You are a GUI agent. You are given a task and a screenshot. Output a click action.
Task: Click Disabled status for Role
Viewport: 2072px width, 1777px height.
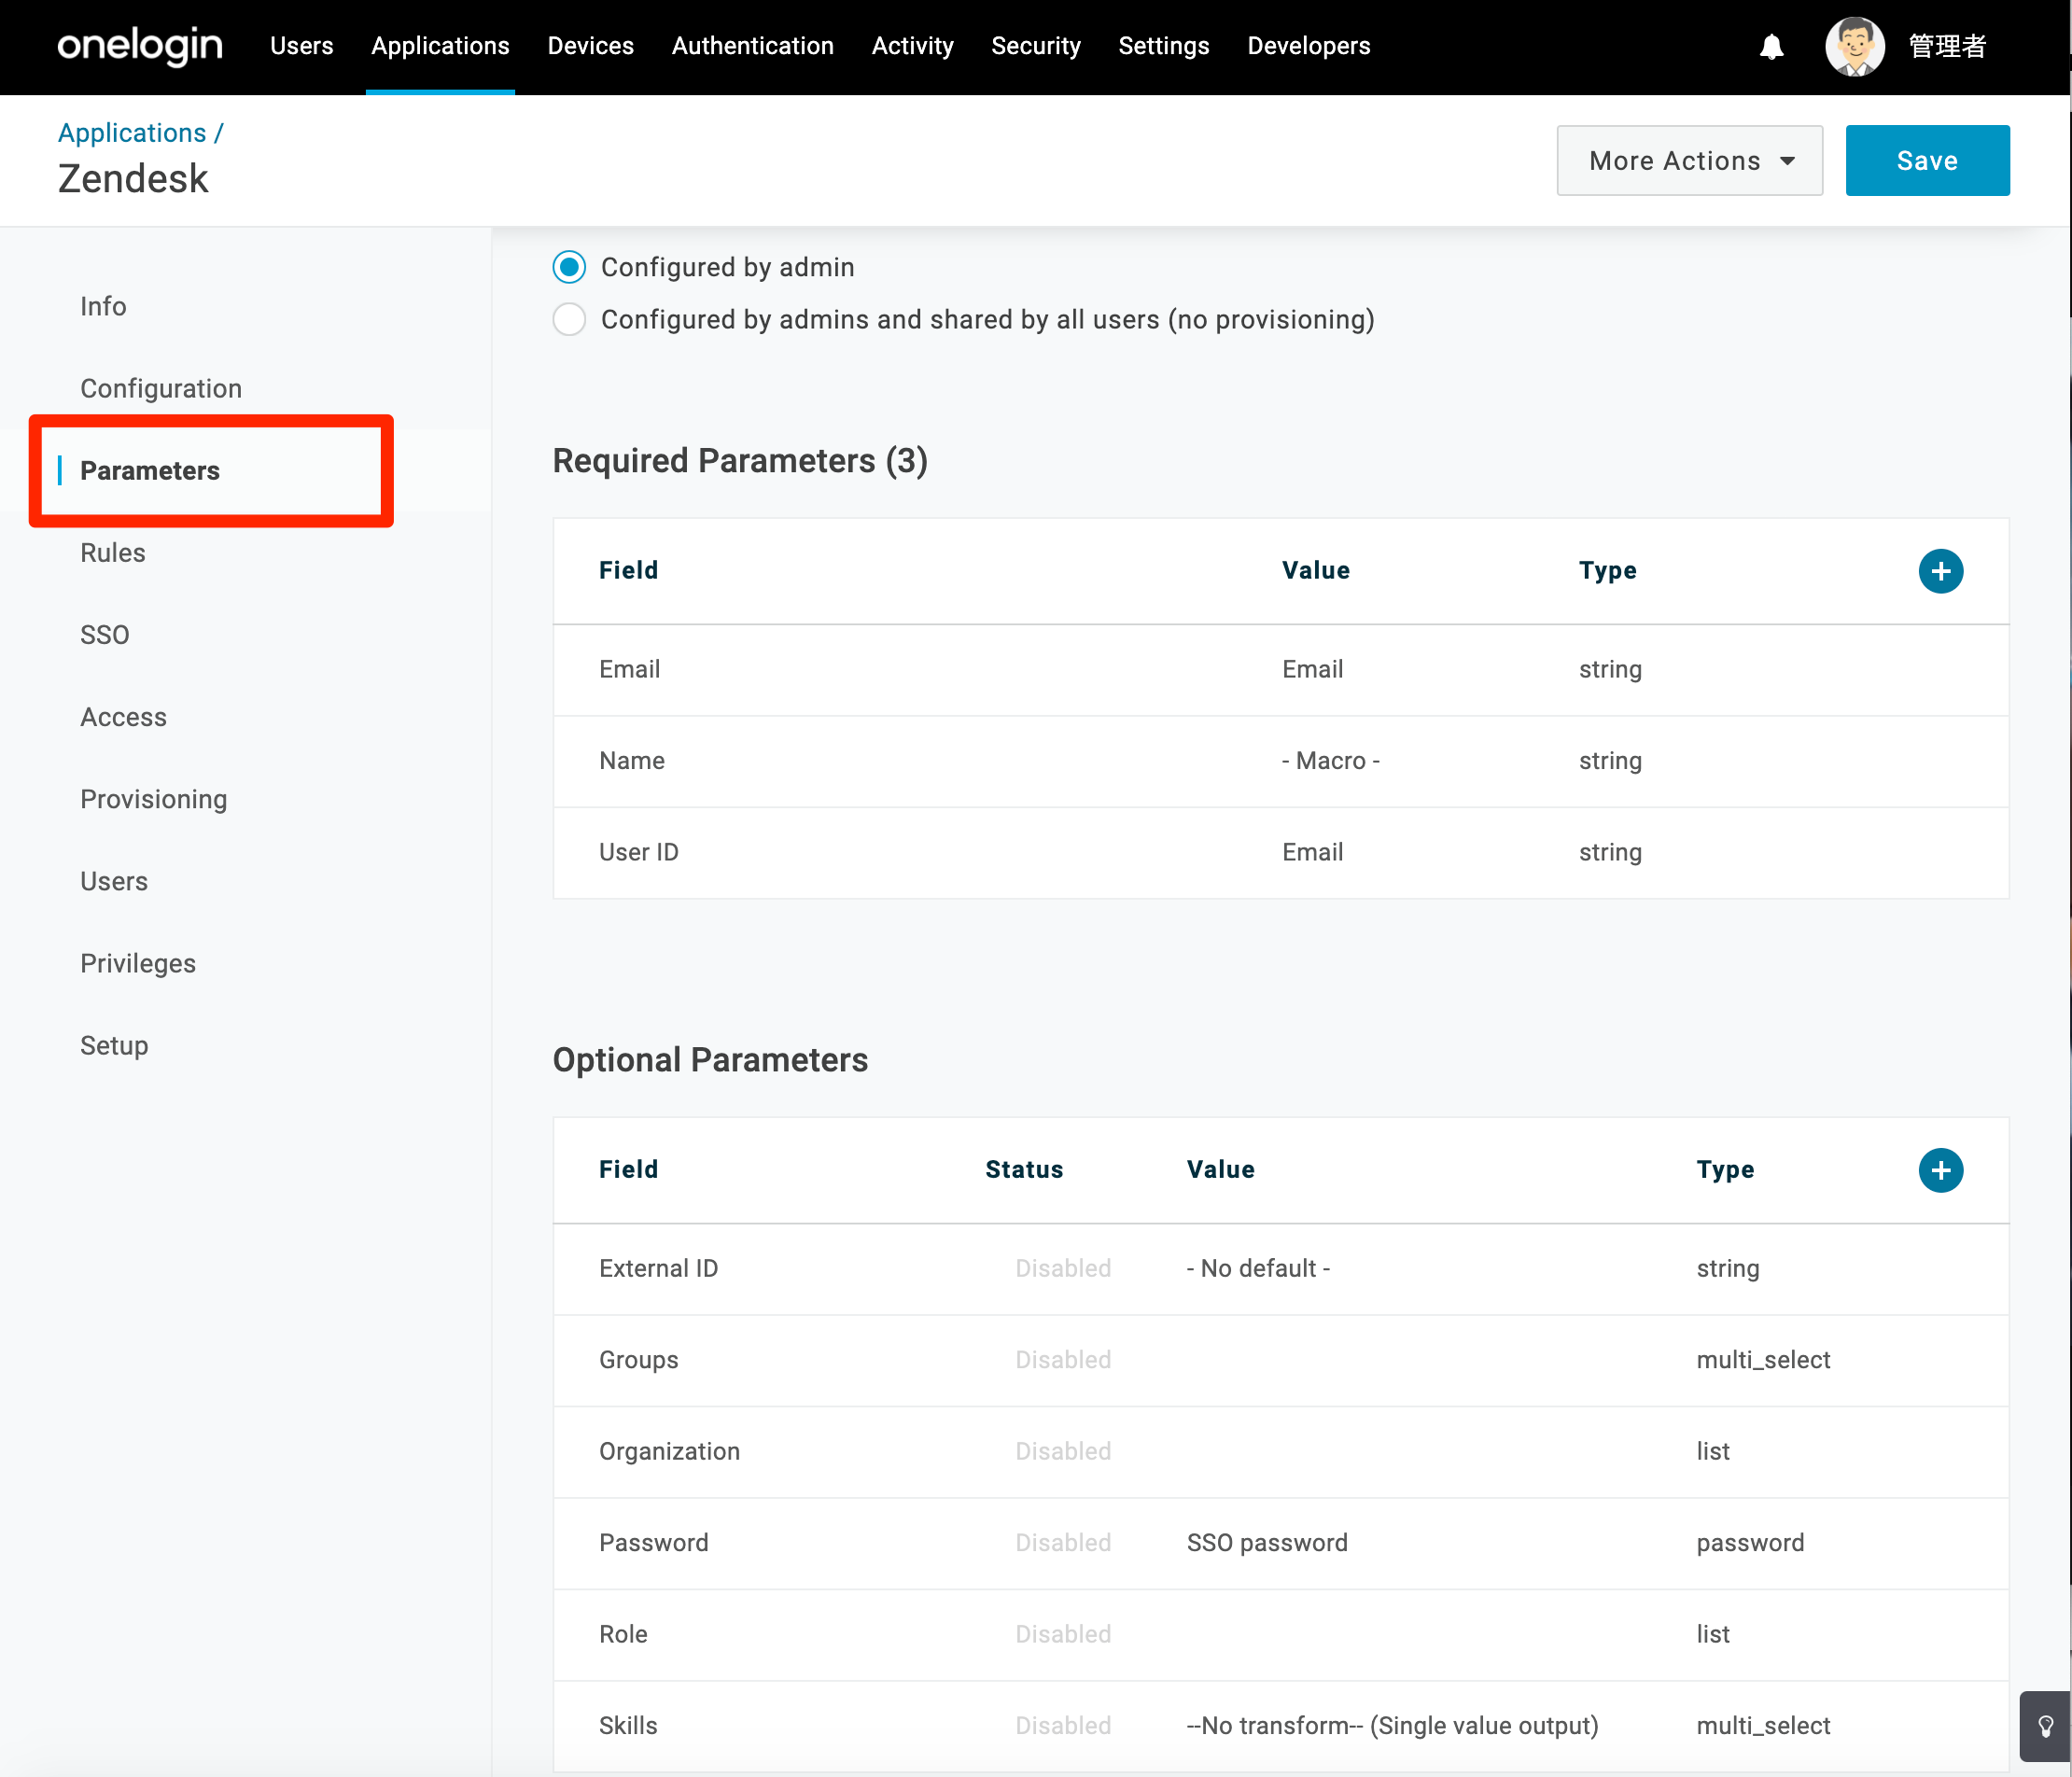(x=1063, y=1634)
